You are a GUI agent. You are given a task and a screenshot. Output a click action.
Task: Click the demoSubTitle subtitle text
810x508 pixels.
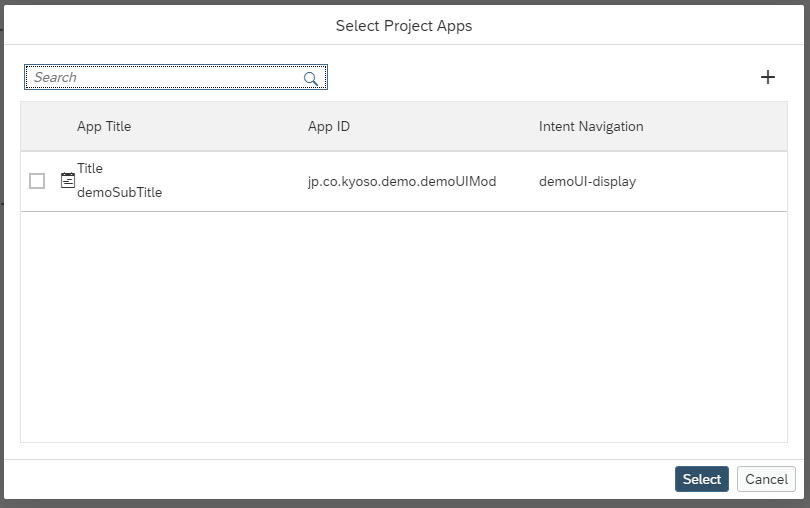(x=119, y=192)
